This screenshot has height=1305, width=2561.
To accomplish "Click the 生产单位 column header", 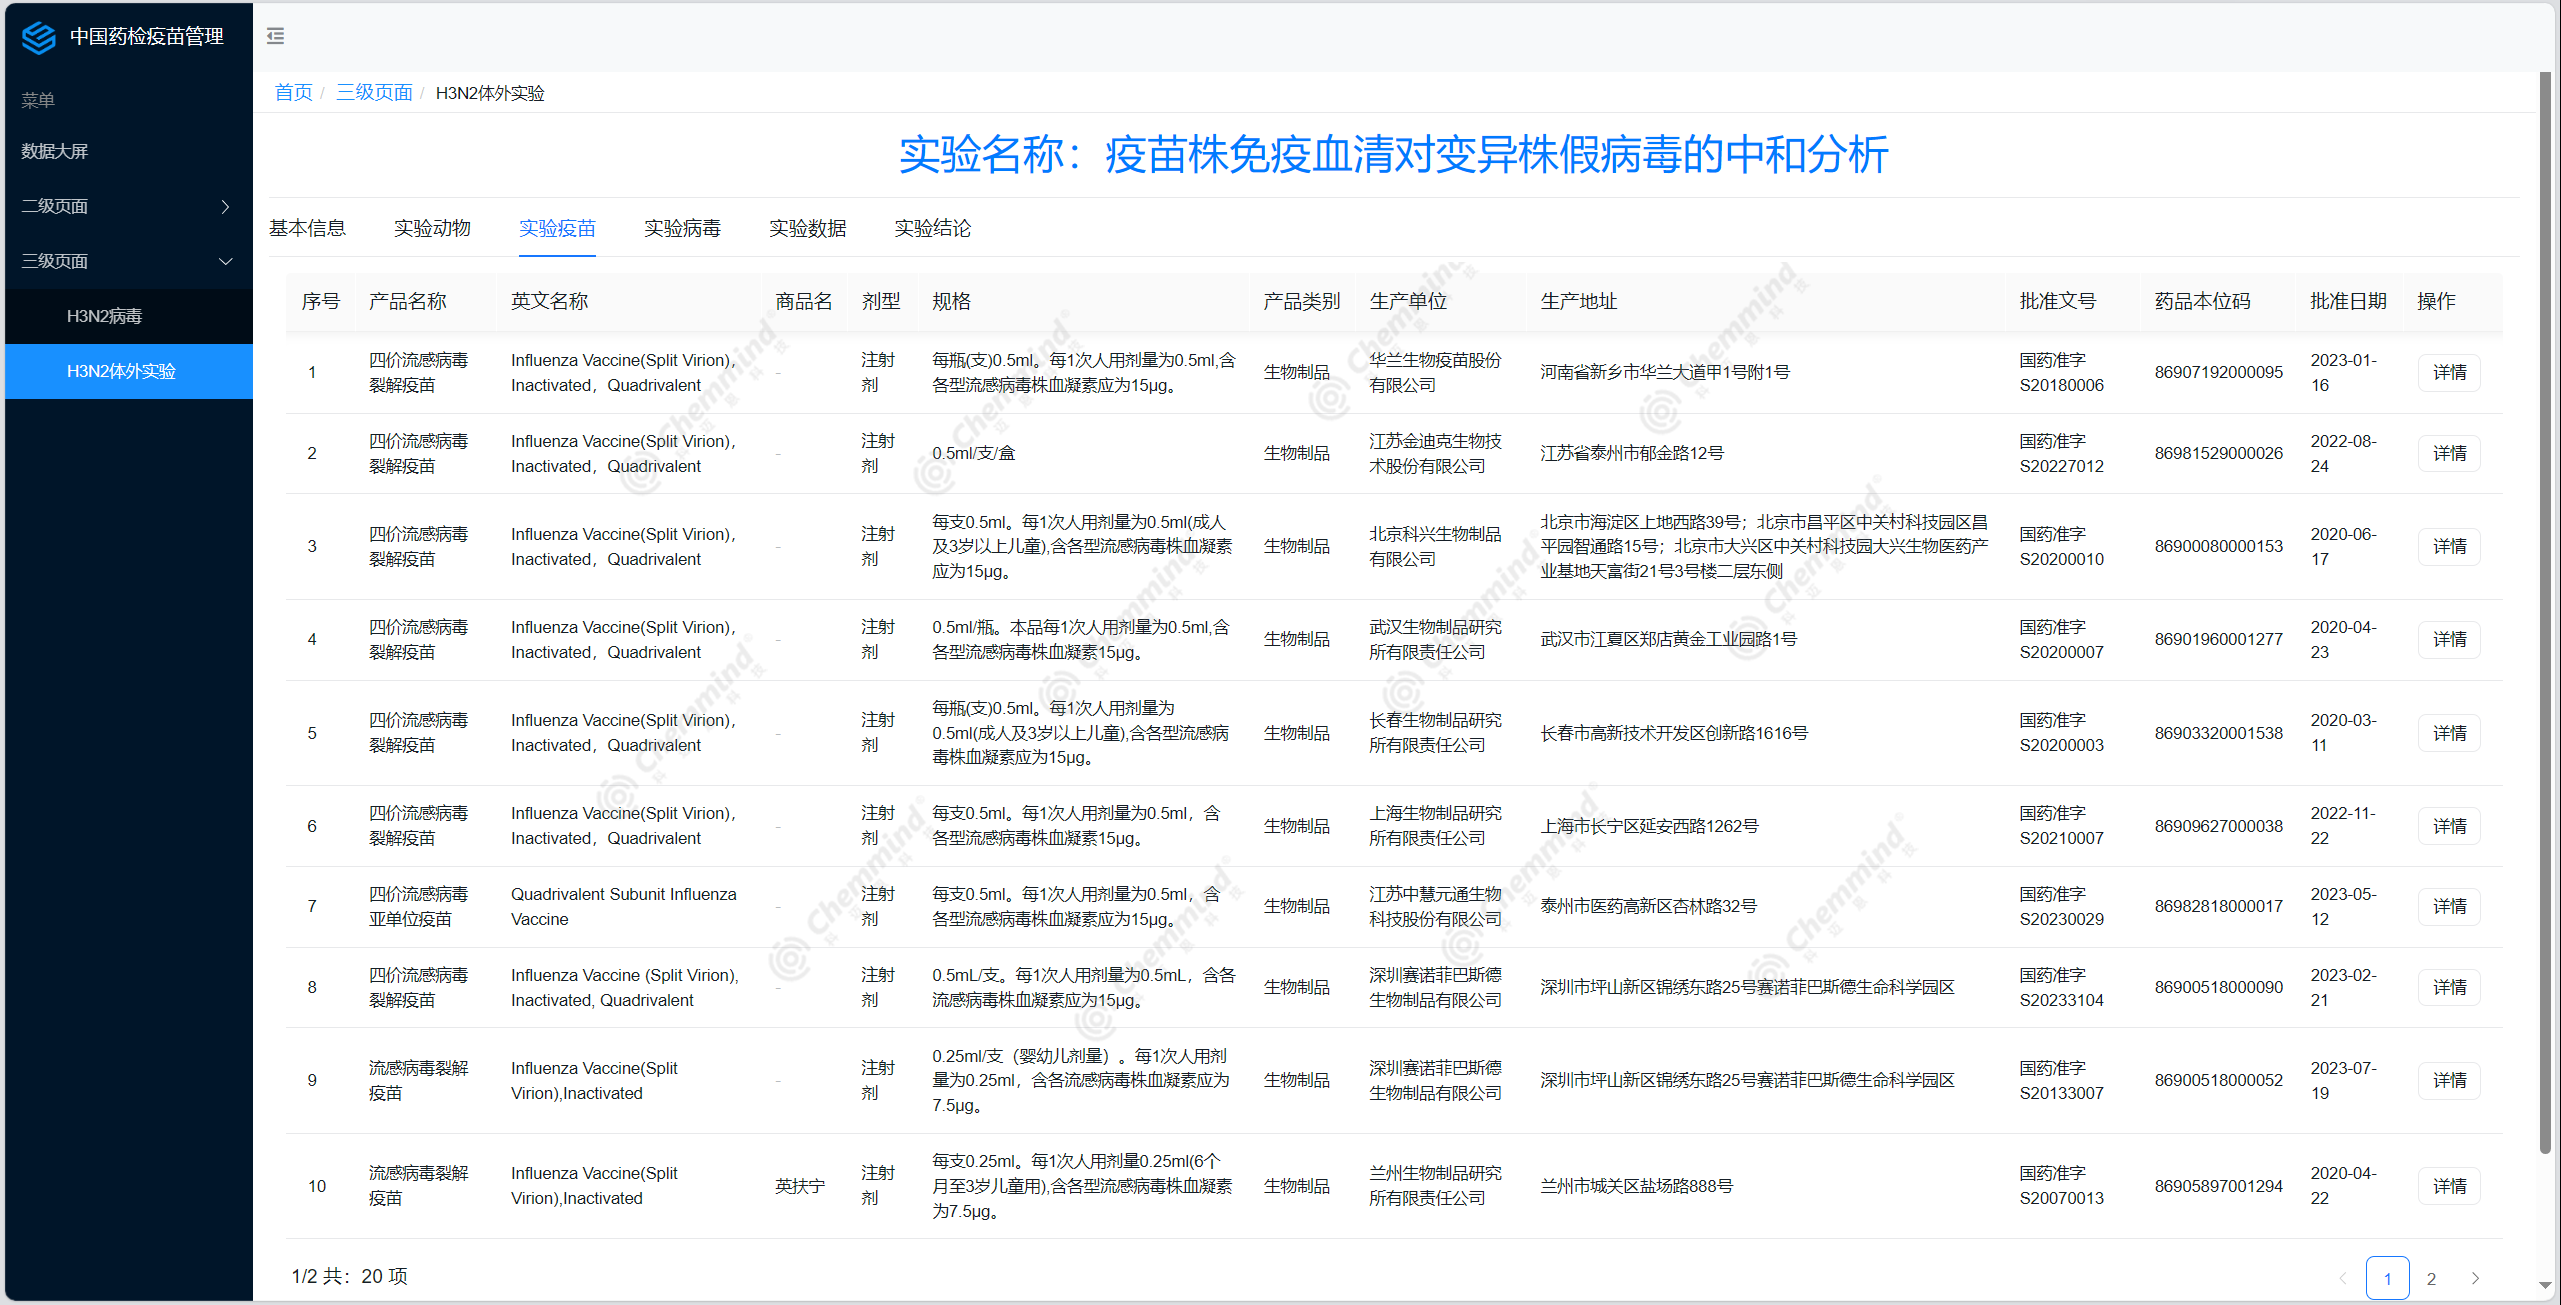I will [x=1407, y=301].
